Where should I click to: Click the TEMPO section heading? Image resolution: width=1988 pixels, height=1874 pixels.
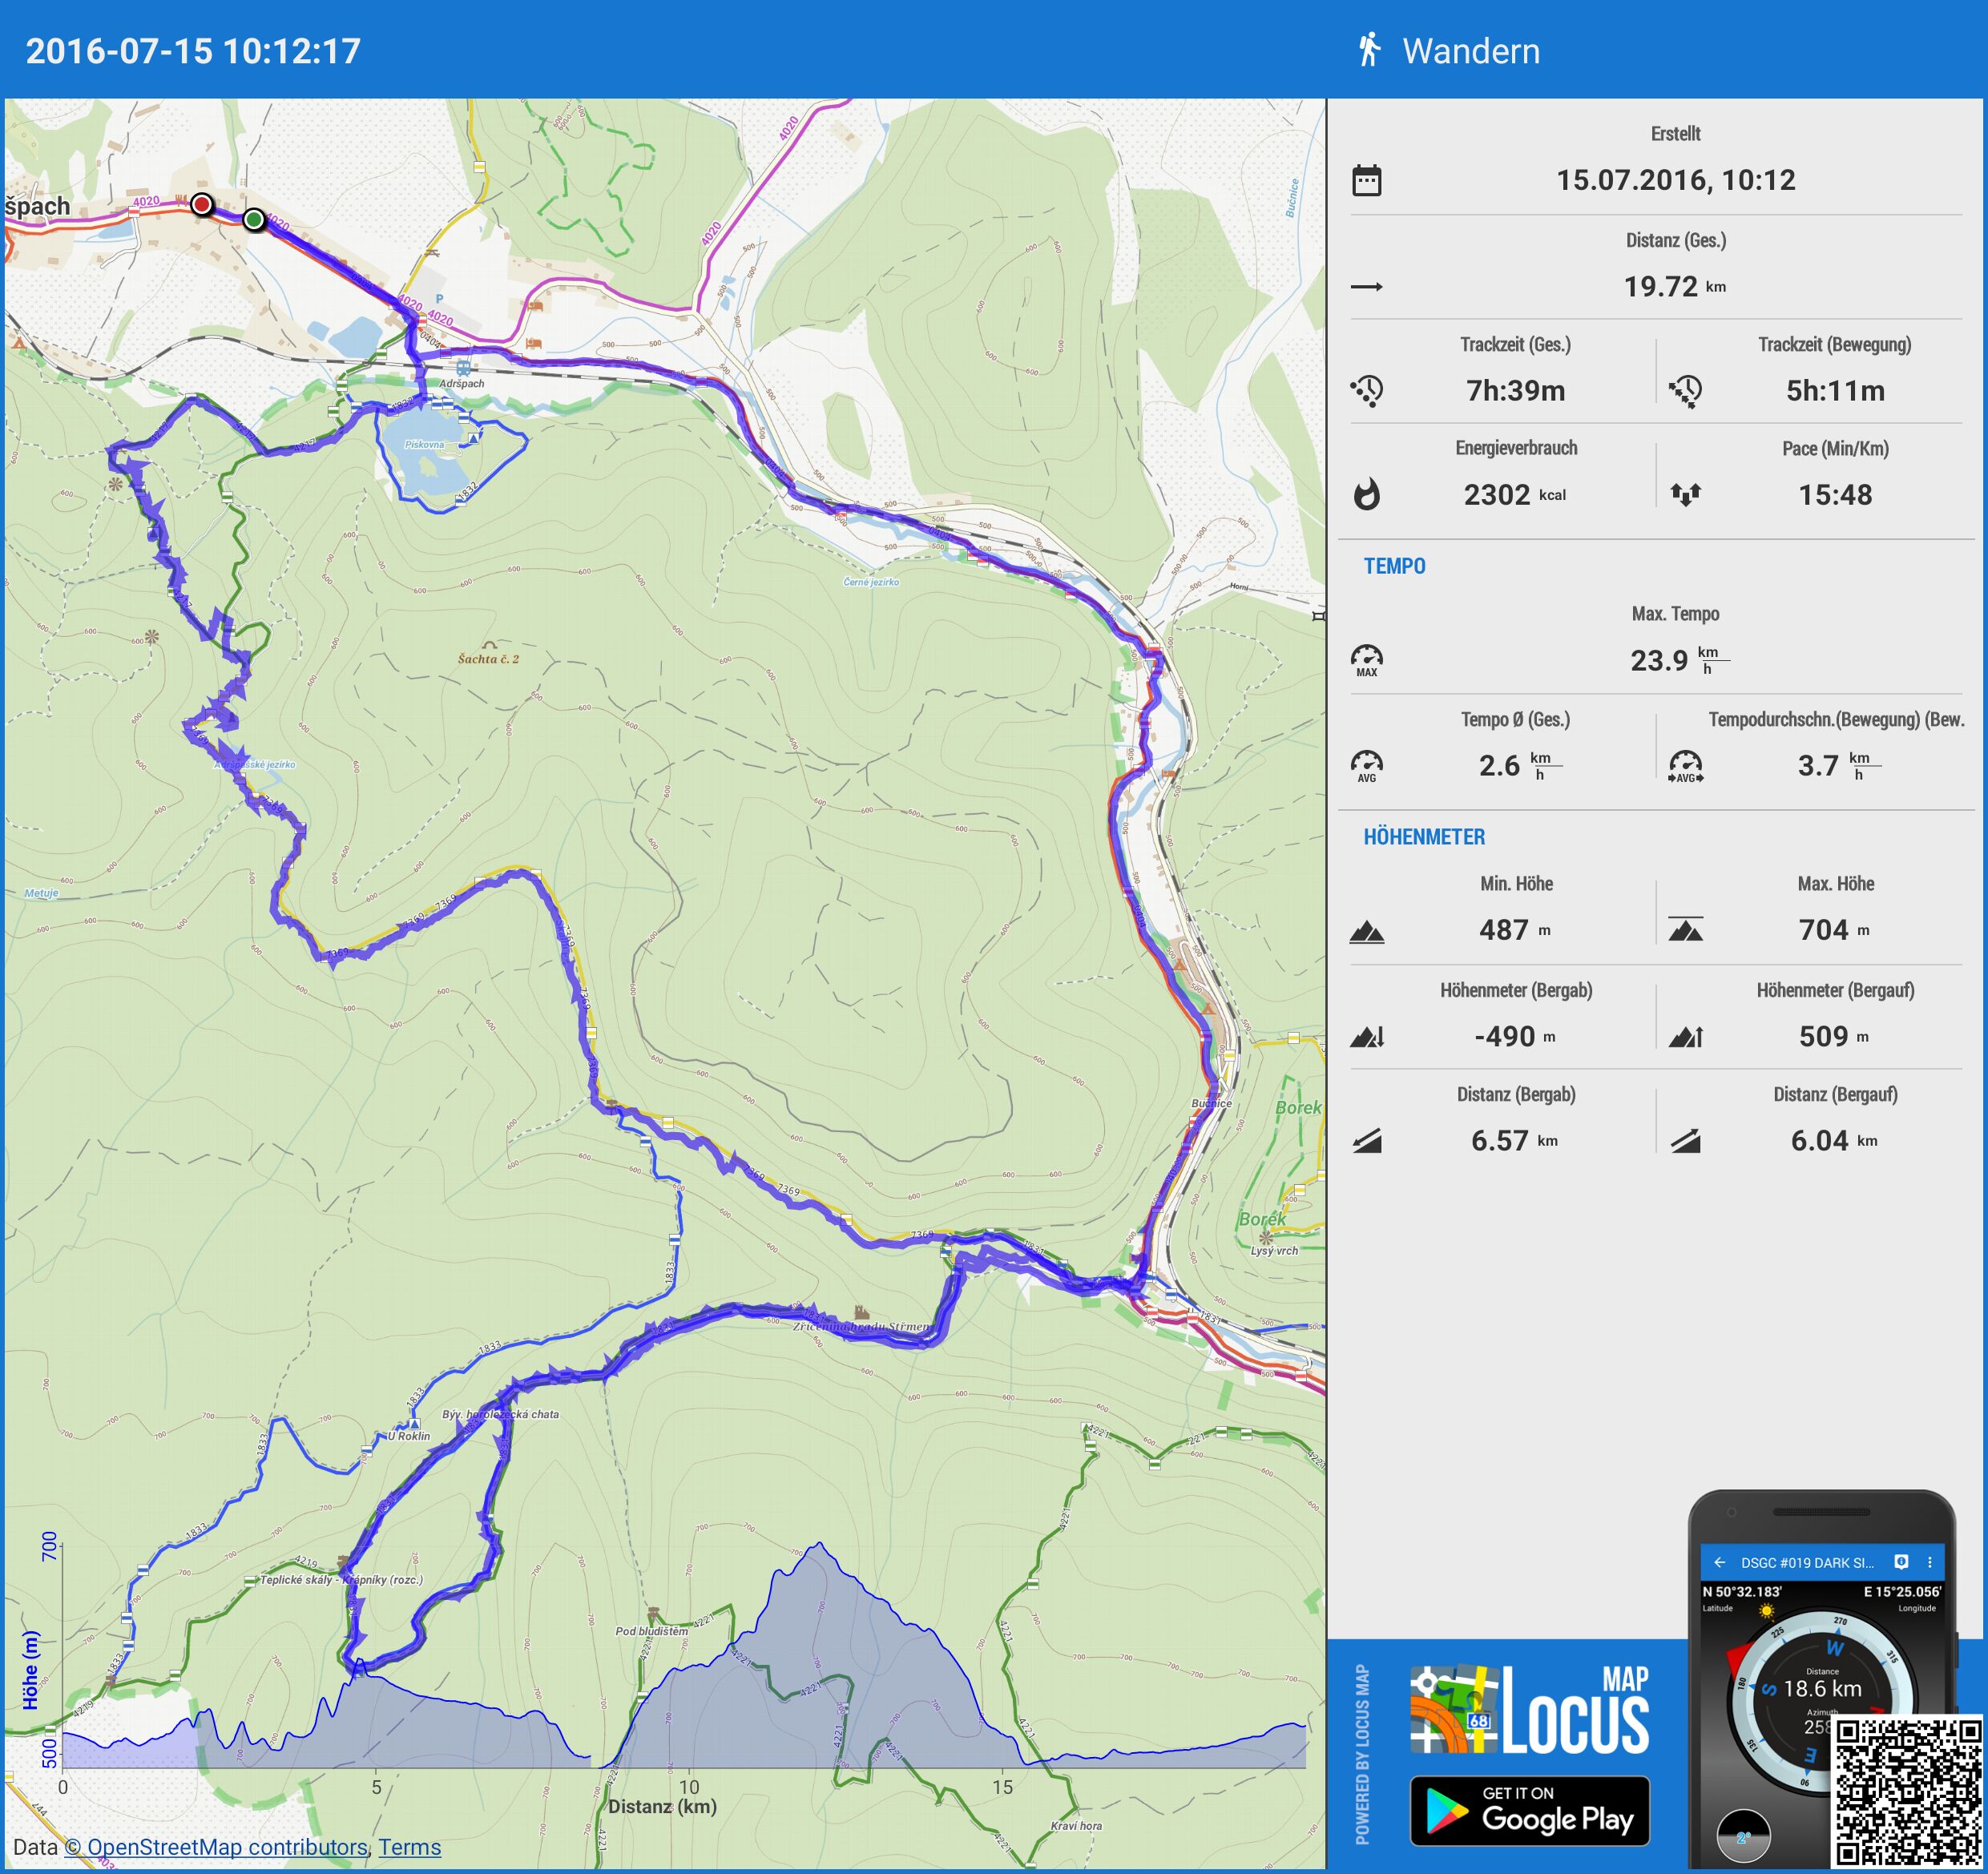[1394, 566]
